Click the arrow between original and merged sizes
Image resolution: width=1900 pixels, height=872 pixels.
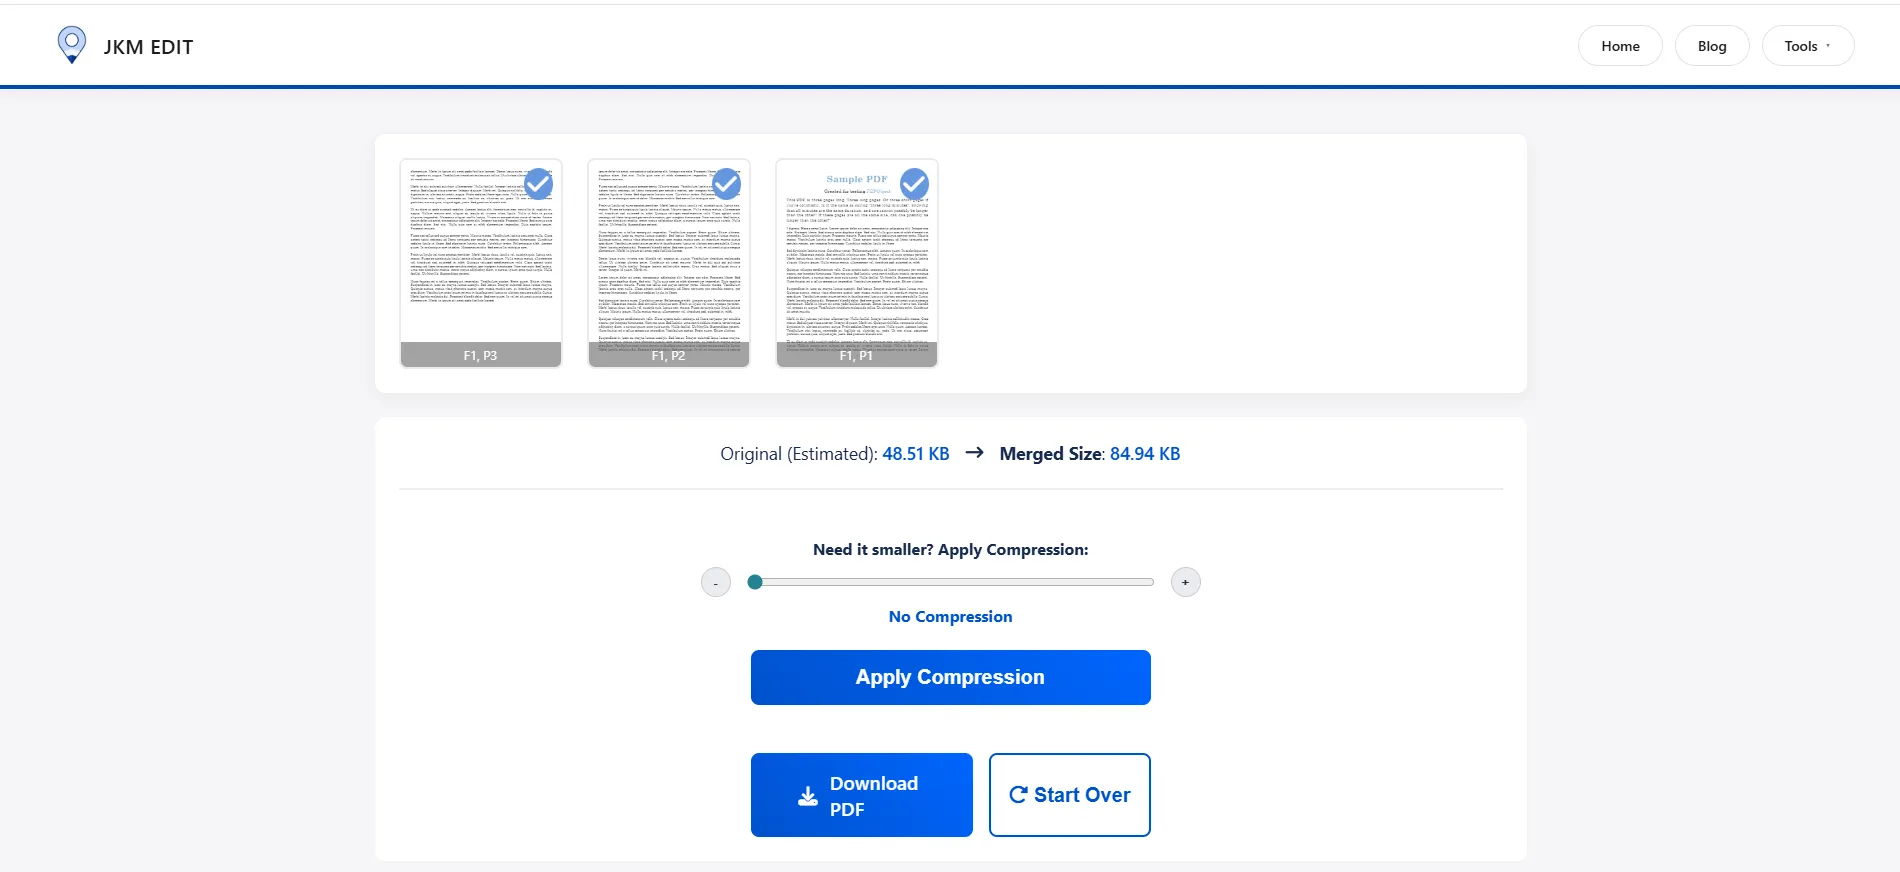[975, 453]
